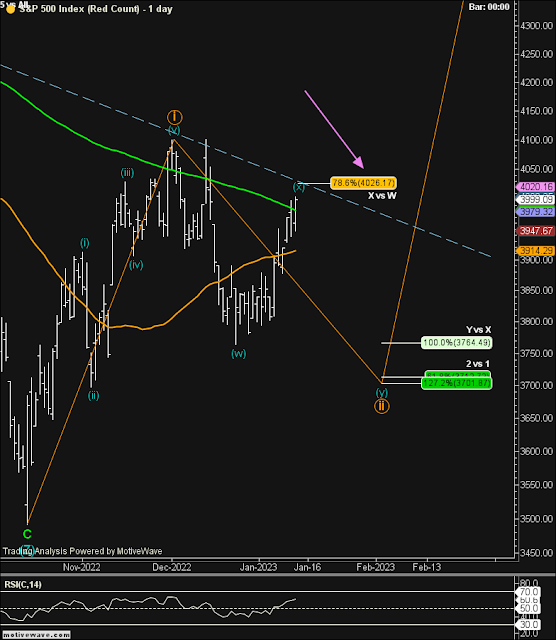Click the 4100.00 price axis value
This screenshot has width=556, height=640.
pyautogui.click(x=536, y=140)
